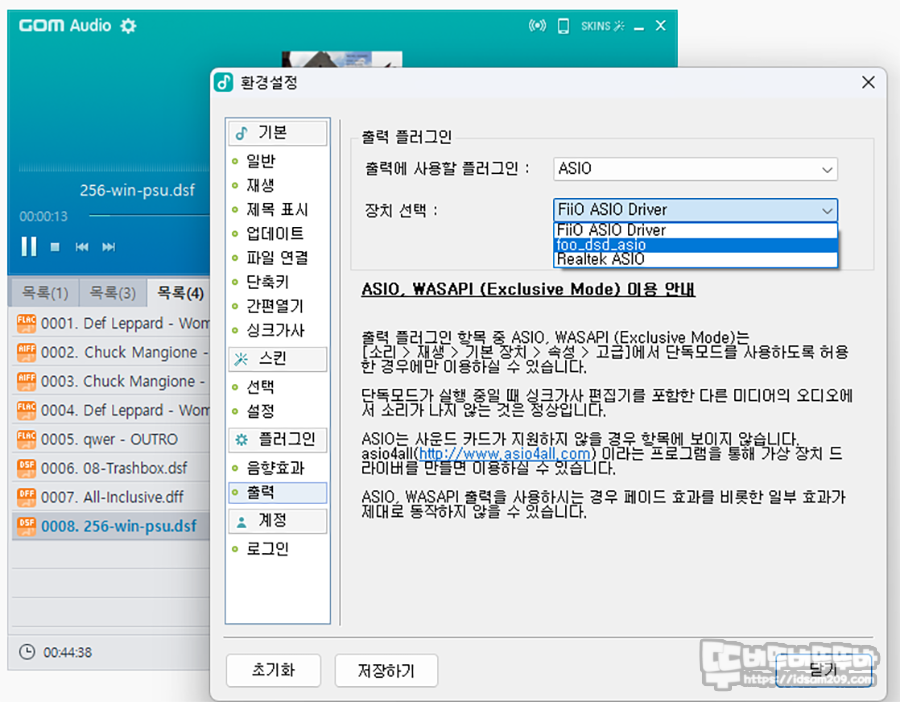Click the album art thumbnail in GOM Audio
Image resolution: width=900 pixels, height=702 pixels.
(x=342, y=59)
